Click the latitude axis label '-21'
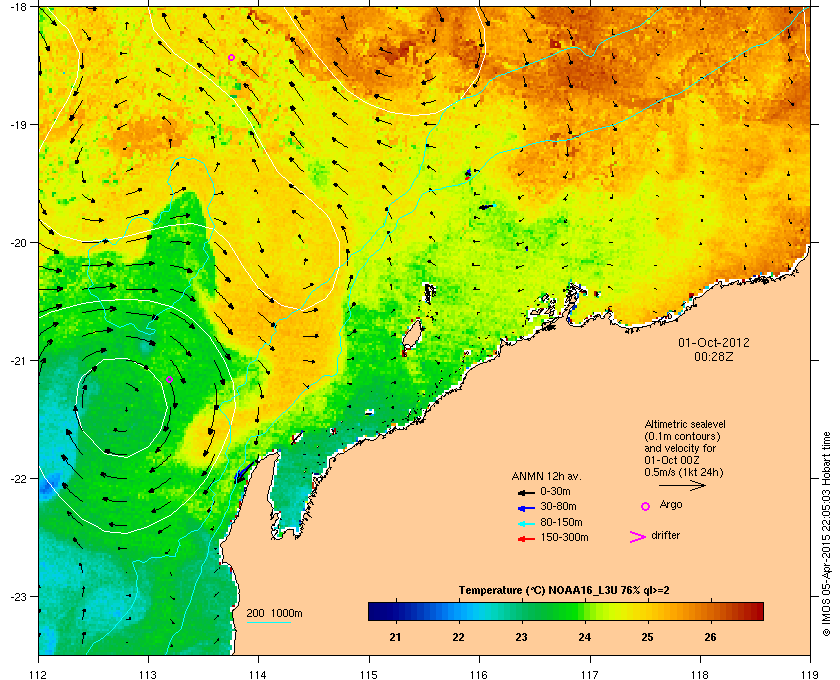This screenshot has height=680, width=840. coord(18,361)
